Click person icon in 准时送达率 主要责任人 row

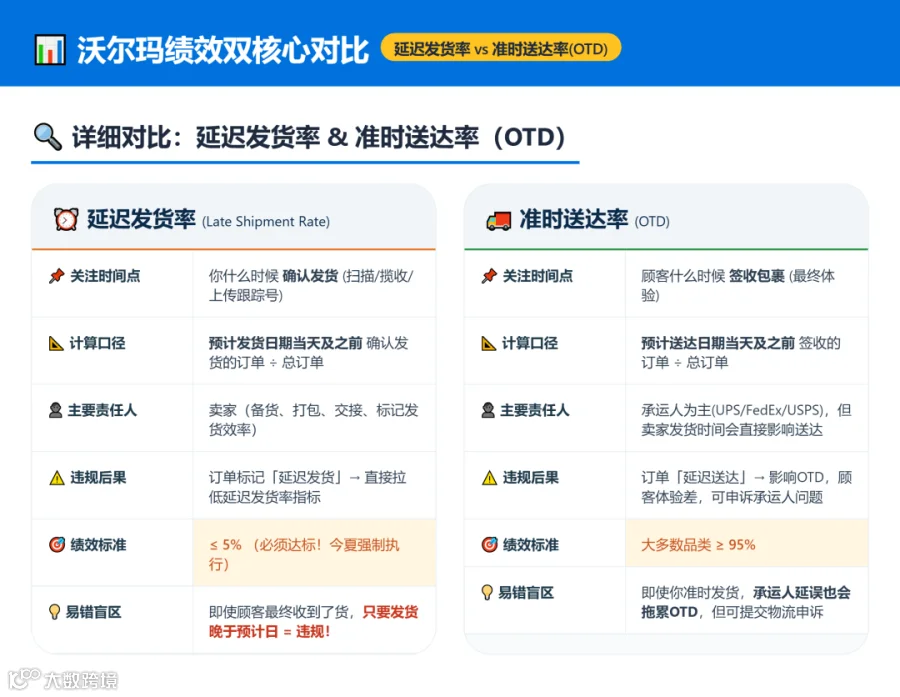point(488,411)
